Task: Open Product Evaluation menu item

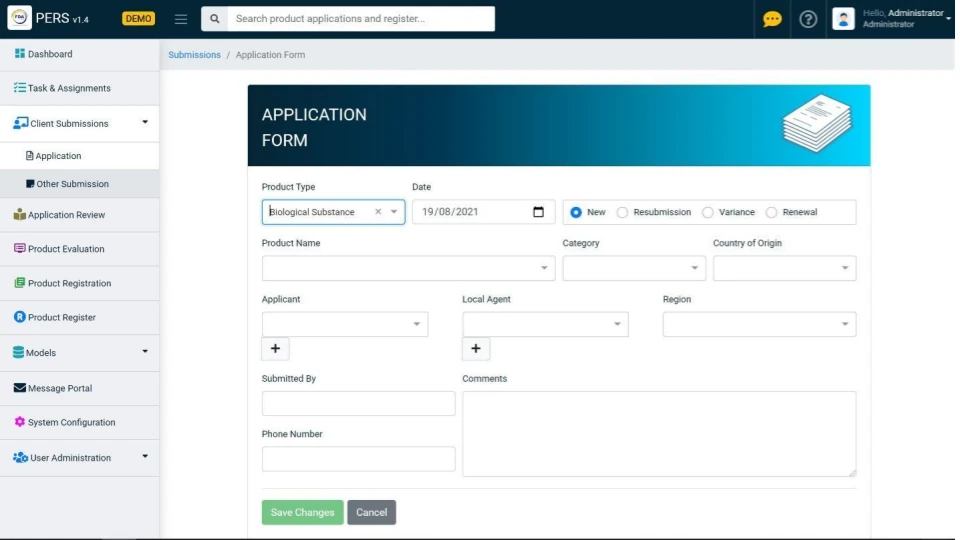Action: tap(80, 249)
